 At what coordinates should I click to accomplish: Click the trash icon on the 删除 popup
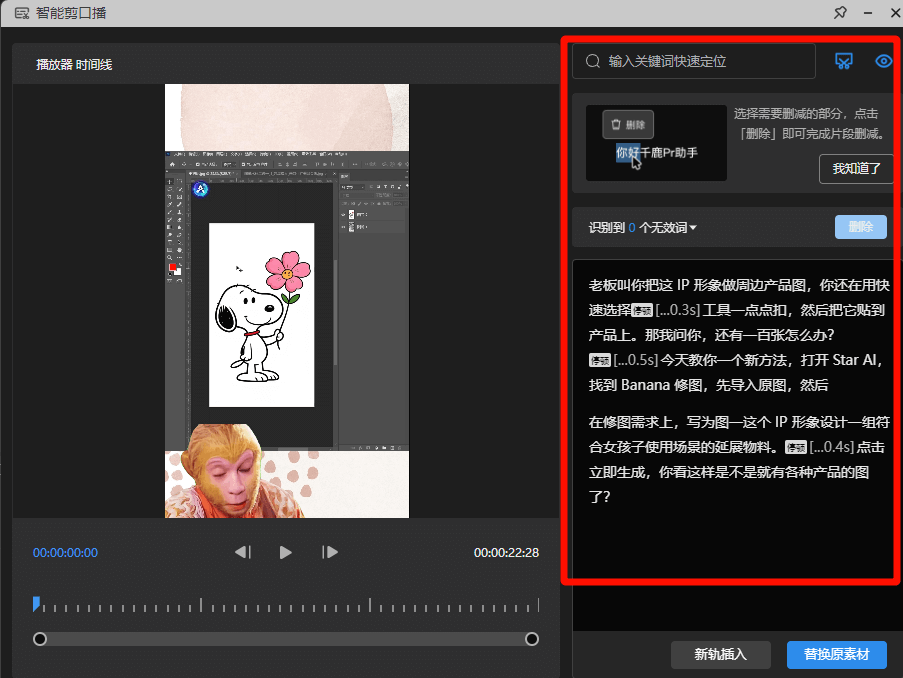pyautogui.click(x=614, y=124)
